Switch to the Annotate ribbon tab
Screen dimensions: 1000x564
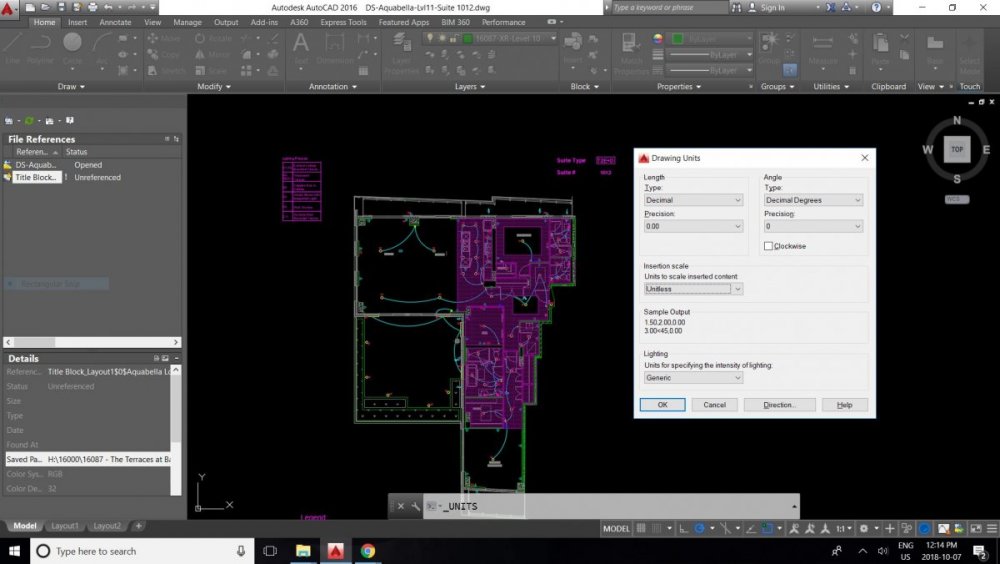tap(115, 22)
